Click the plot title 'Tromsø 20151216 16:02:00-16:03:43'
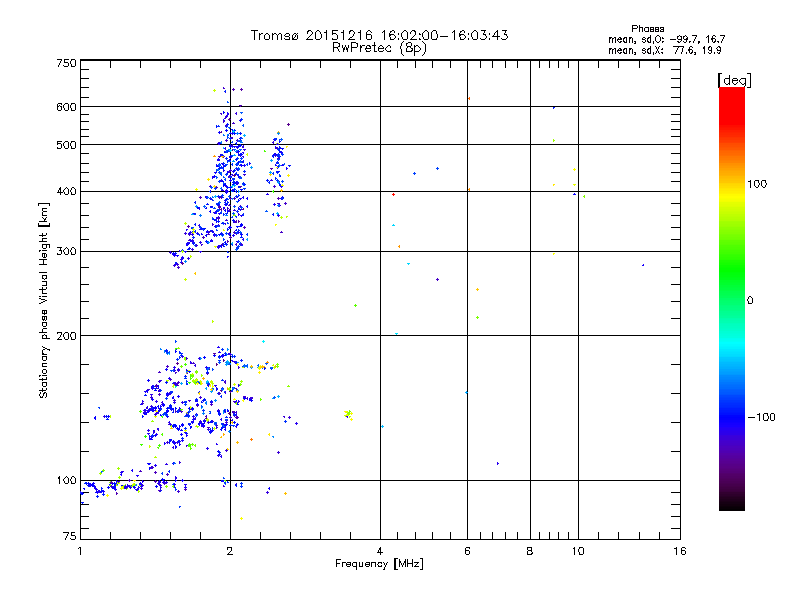This screenshot has width=800, height=600. pos(379,35)
